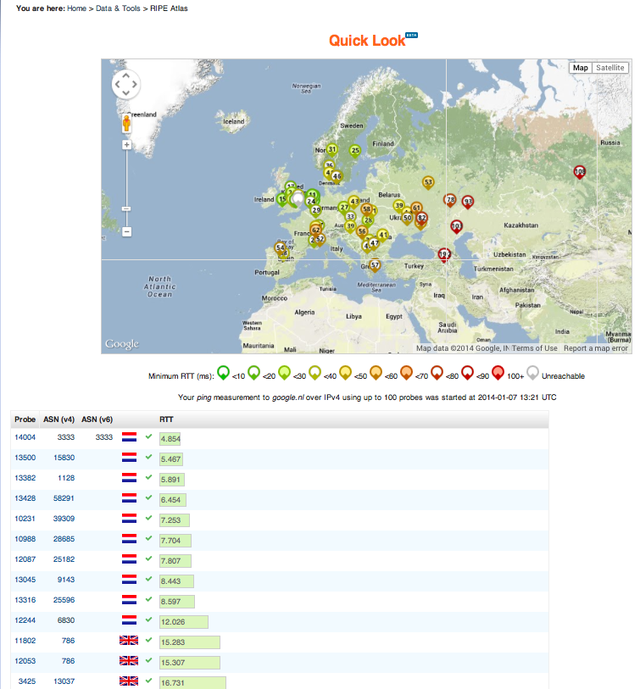Click the orange marker labeled 78
Screen dimensions: 640x689
click(x=450, y=200)
